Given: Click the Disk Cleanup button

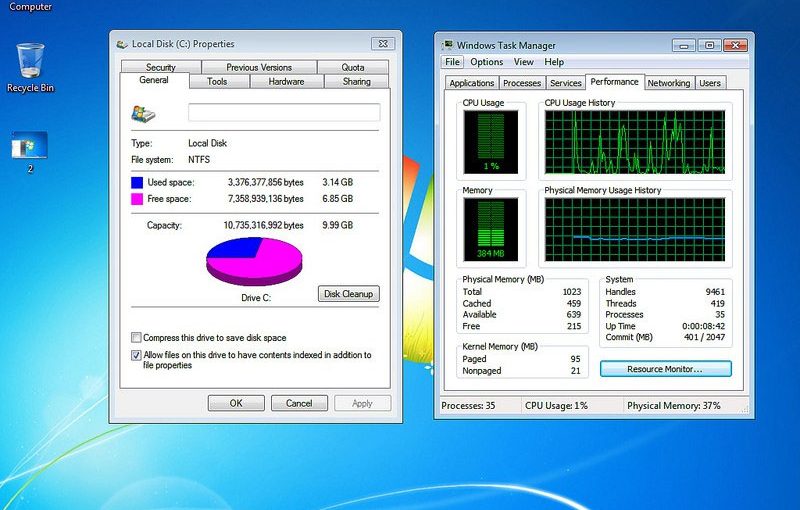Looking at the screenshot, I should (x=348, y=294).
